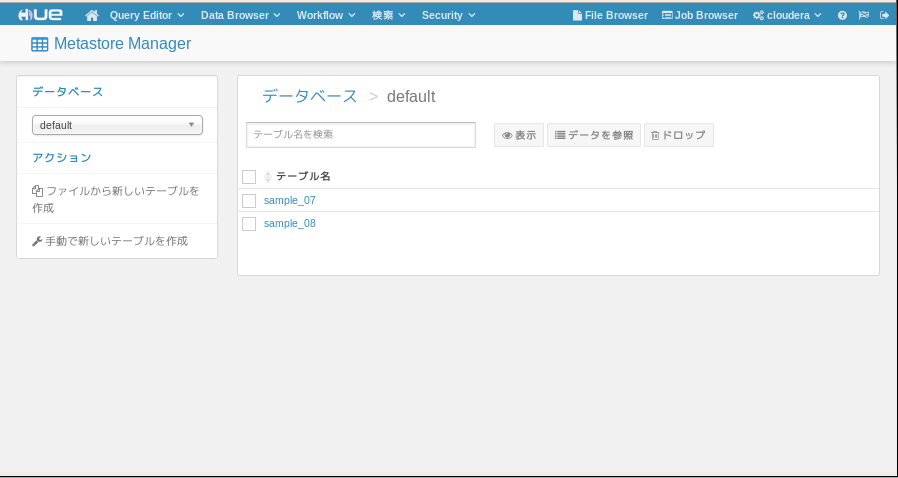This screenshot has width=898, height=478.
Task: Open the Workflow menu
Action: (326, 15)
